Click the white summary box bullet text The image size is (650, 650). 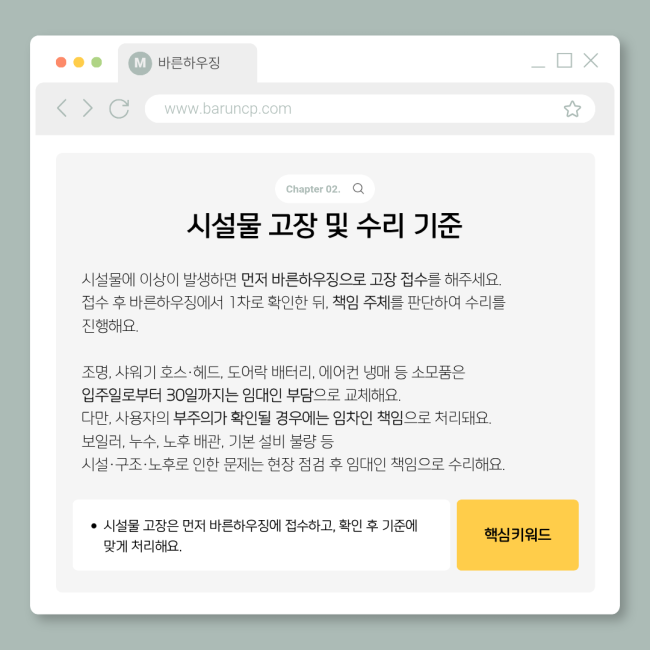coord(260,536)
